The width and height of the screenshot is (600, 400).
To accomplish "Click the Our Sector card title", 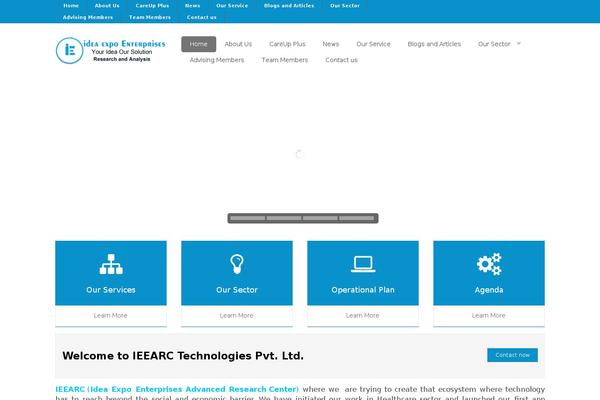I will [x=237, y=290].
